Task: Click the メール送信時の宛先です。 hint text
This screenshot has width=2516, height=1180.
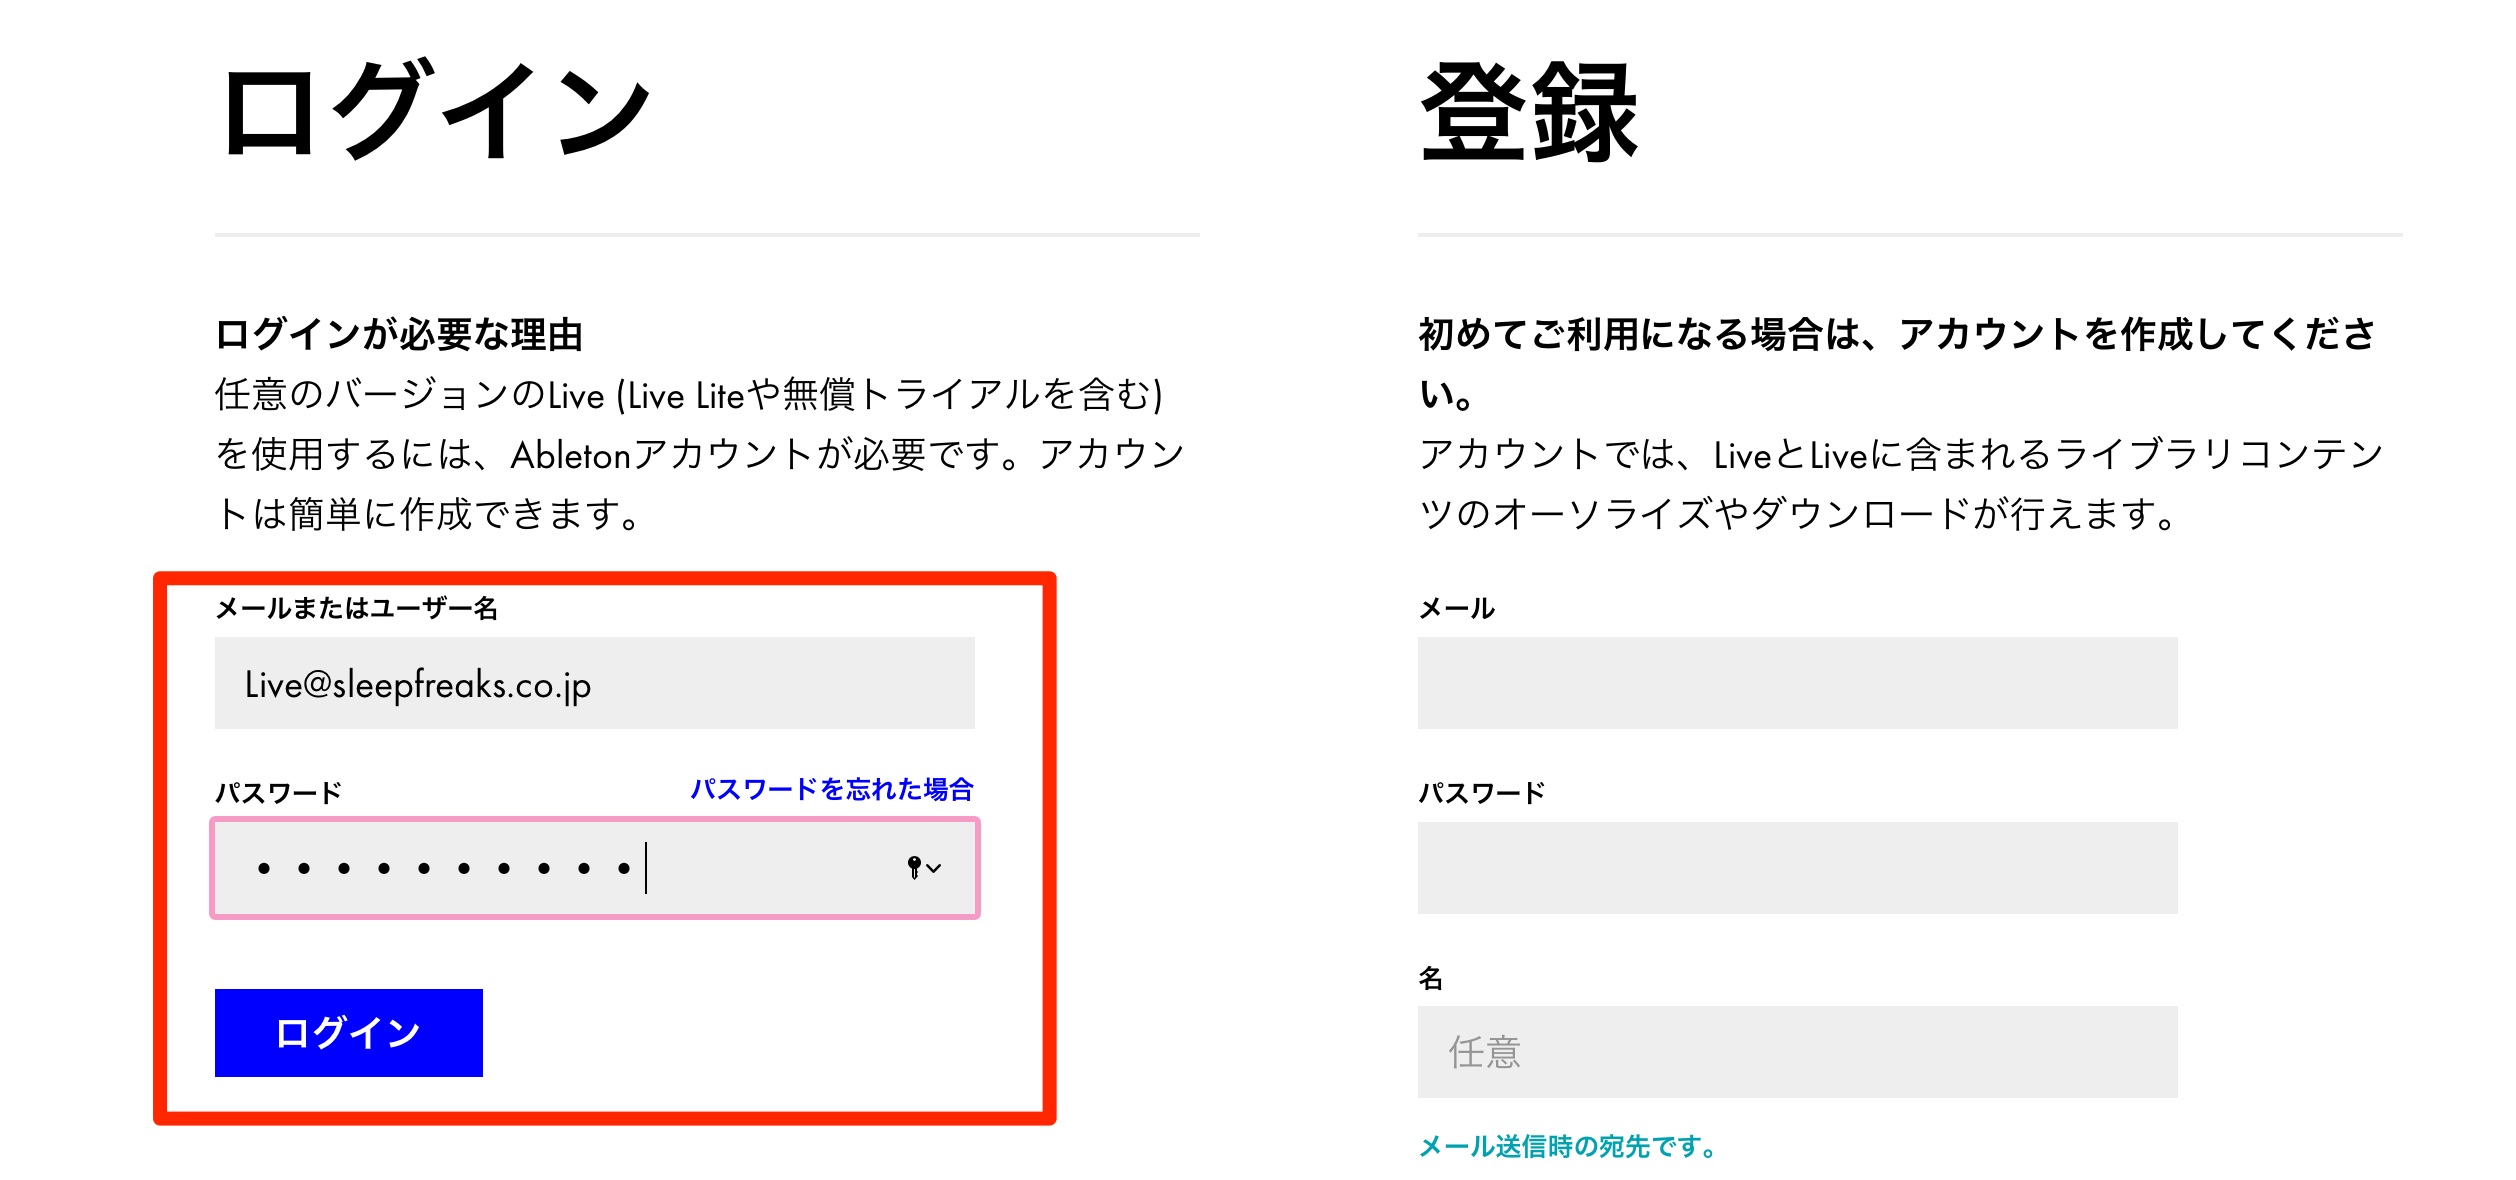Action: [1569, 1146]
